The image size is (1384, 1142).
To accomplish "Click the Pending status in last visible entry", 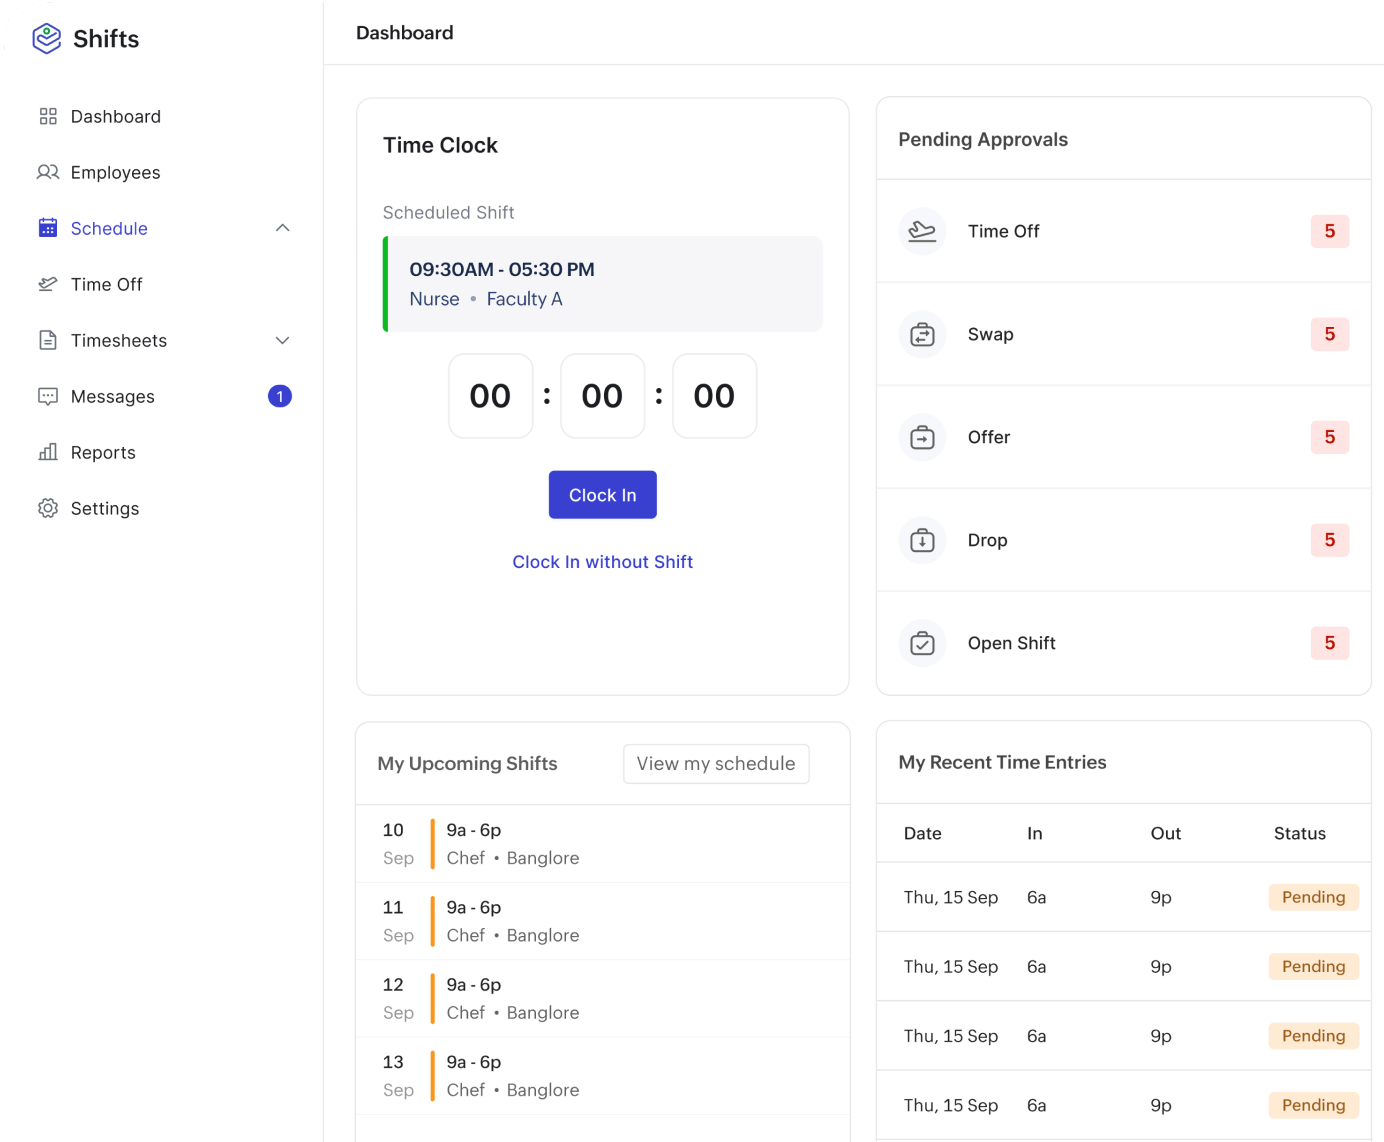I will (x=1314, y=1105).
